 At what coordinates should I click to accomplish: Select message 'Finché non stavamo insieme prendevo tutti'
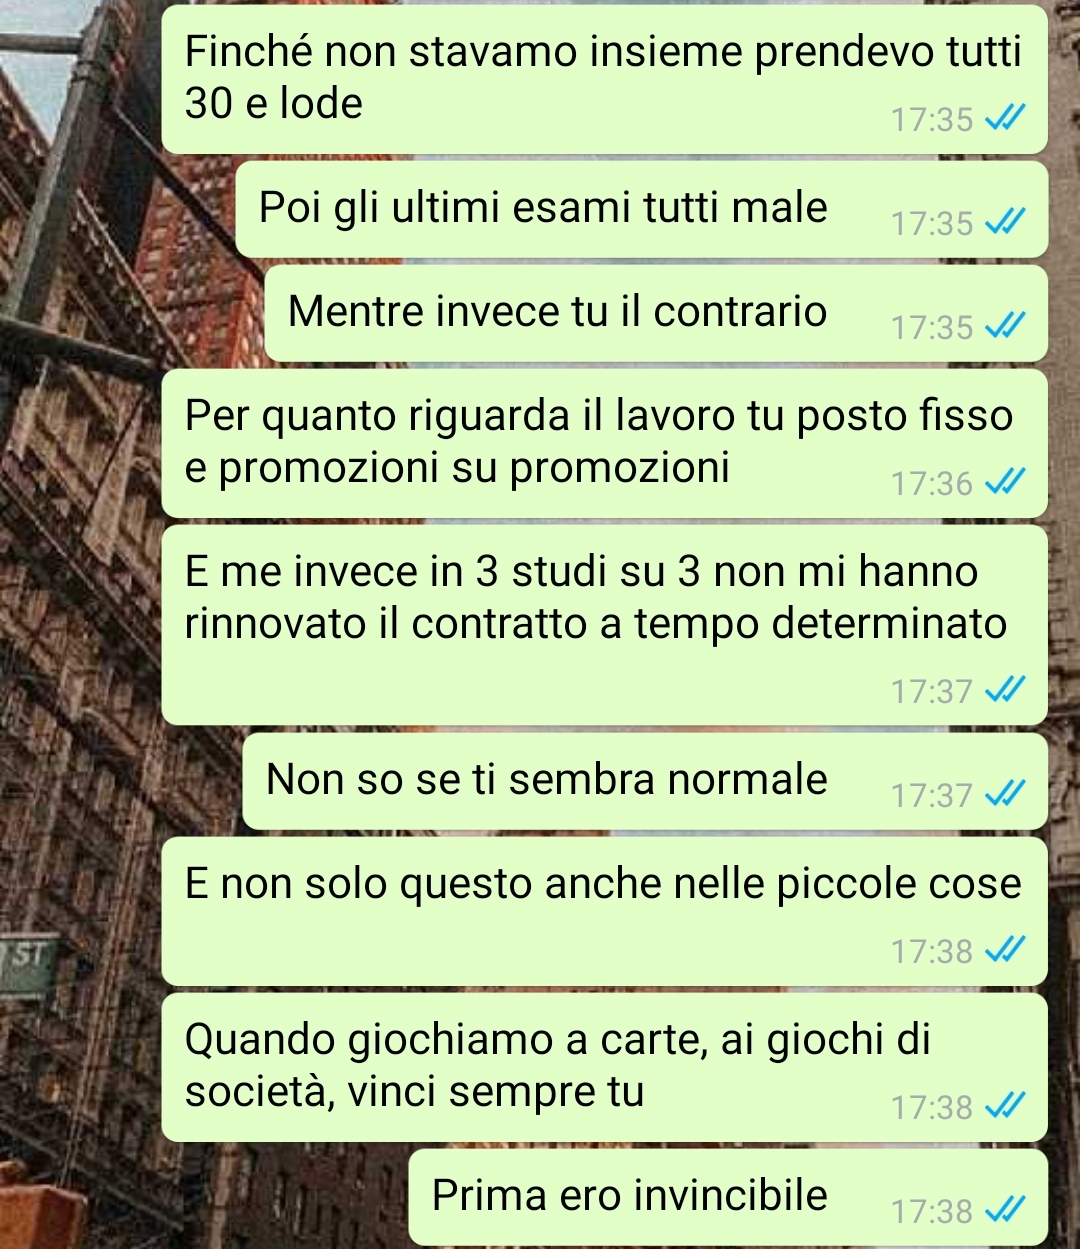[x=604, y=78]
